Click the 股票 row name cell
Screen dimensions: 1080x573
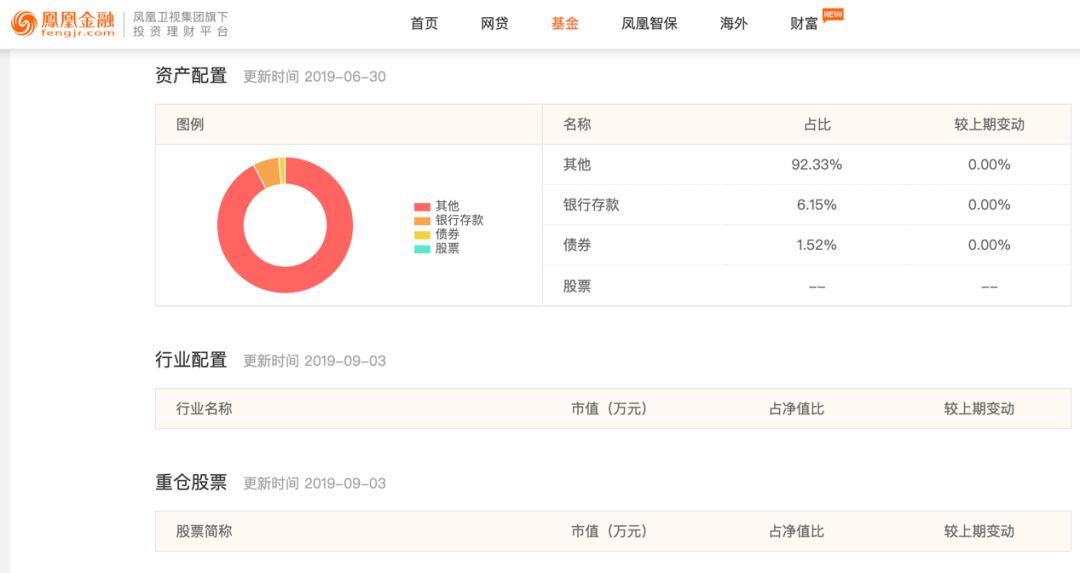point(577,286)
